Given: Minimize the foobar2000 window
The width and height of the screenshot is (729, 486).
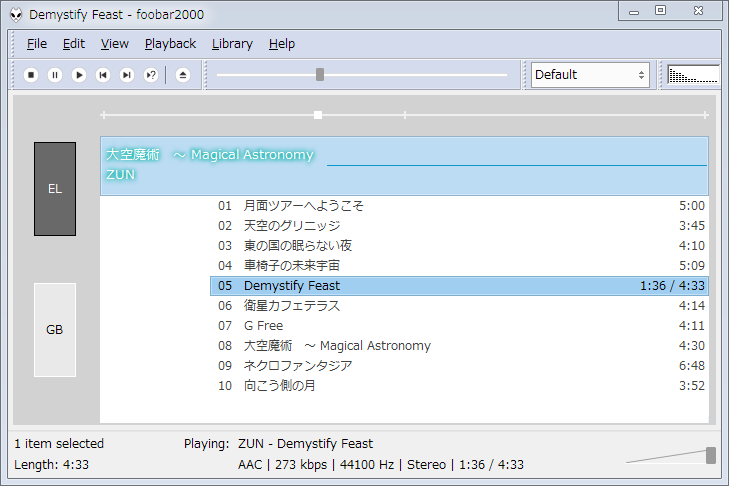Looking at the screenshot, I should [634, 11].
